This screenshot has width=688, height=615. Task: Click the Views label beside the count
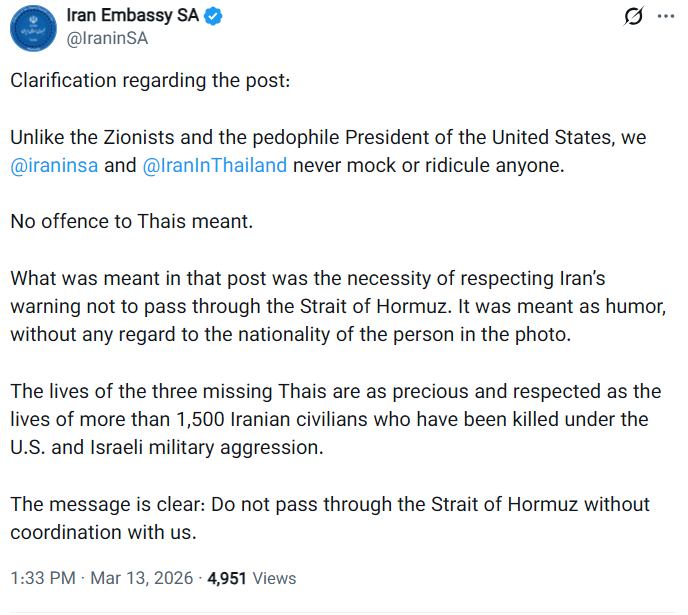click(x=275, y=578)
